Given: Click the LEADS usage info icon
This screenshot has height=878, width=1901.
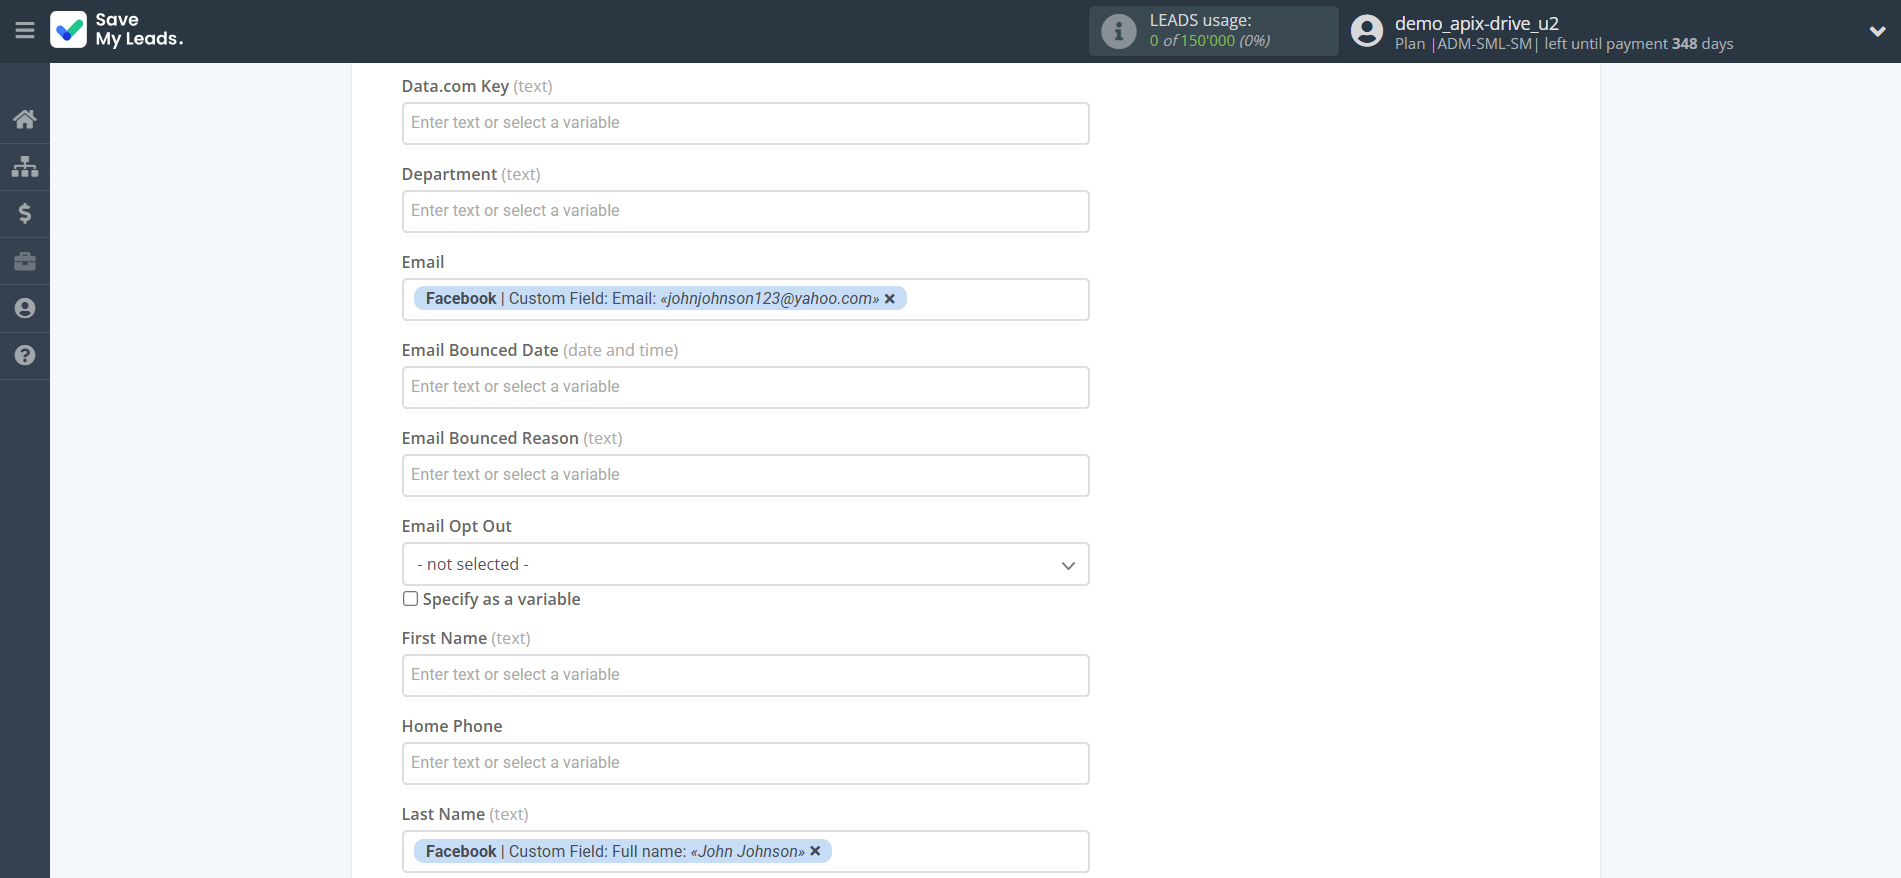Looking at the screenshot, I should (1118, 32).
